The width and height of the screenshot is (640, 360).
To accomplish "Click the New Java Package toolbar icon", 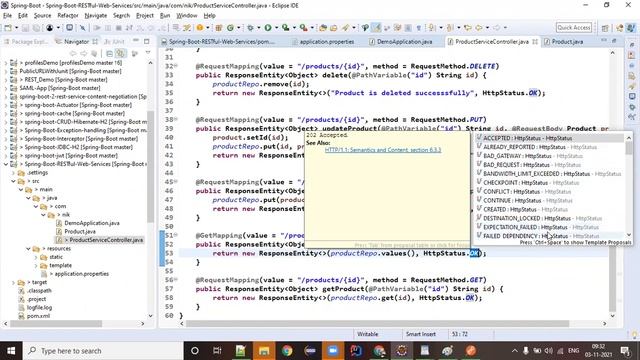I will (219, 28).
